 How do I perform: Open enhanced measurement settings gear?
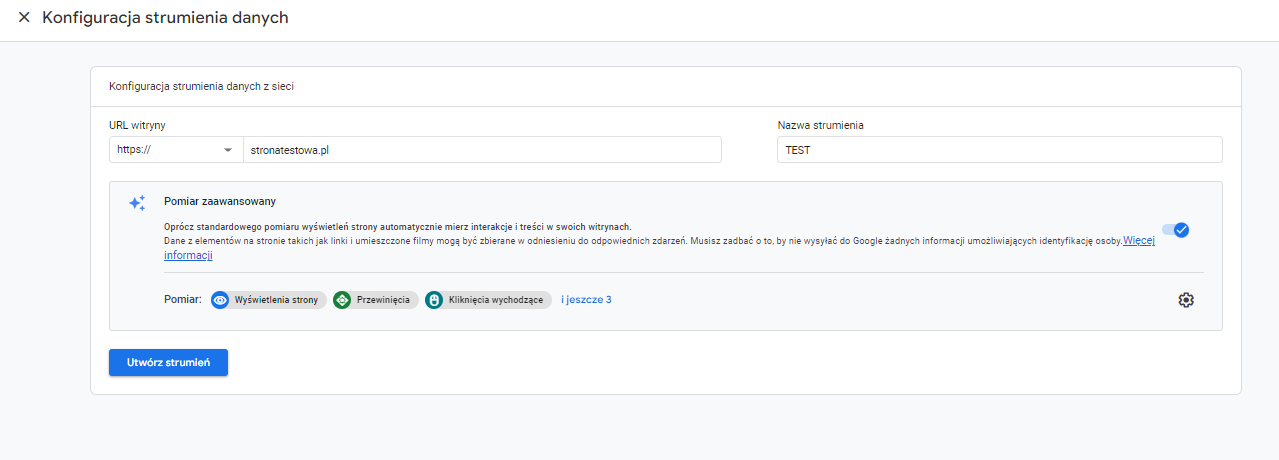[x=1186, y=300]
